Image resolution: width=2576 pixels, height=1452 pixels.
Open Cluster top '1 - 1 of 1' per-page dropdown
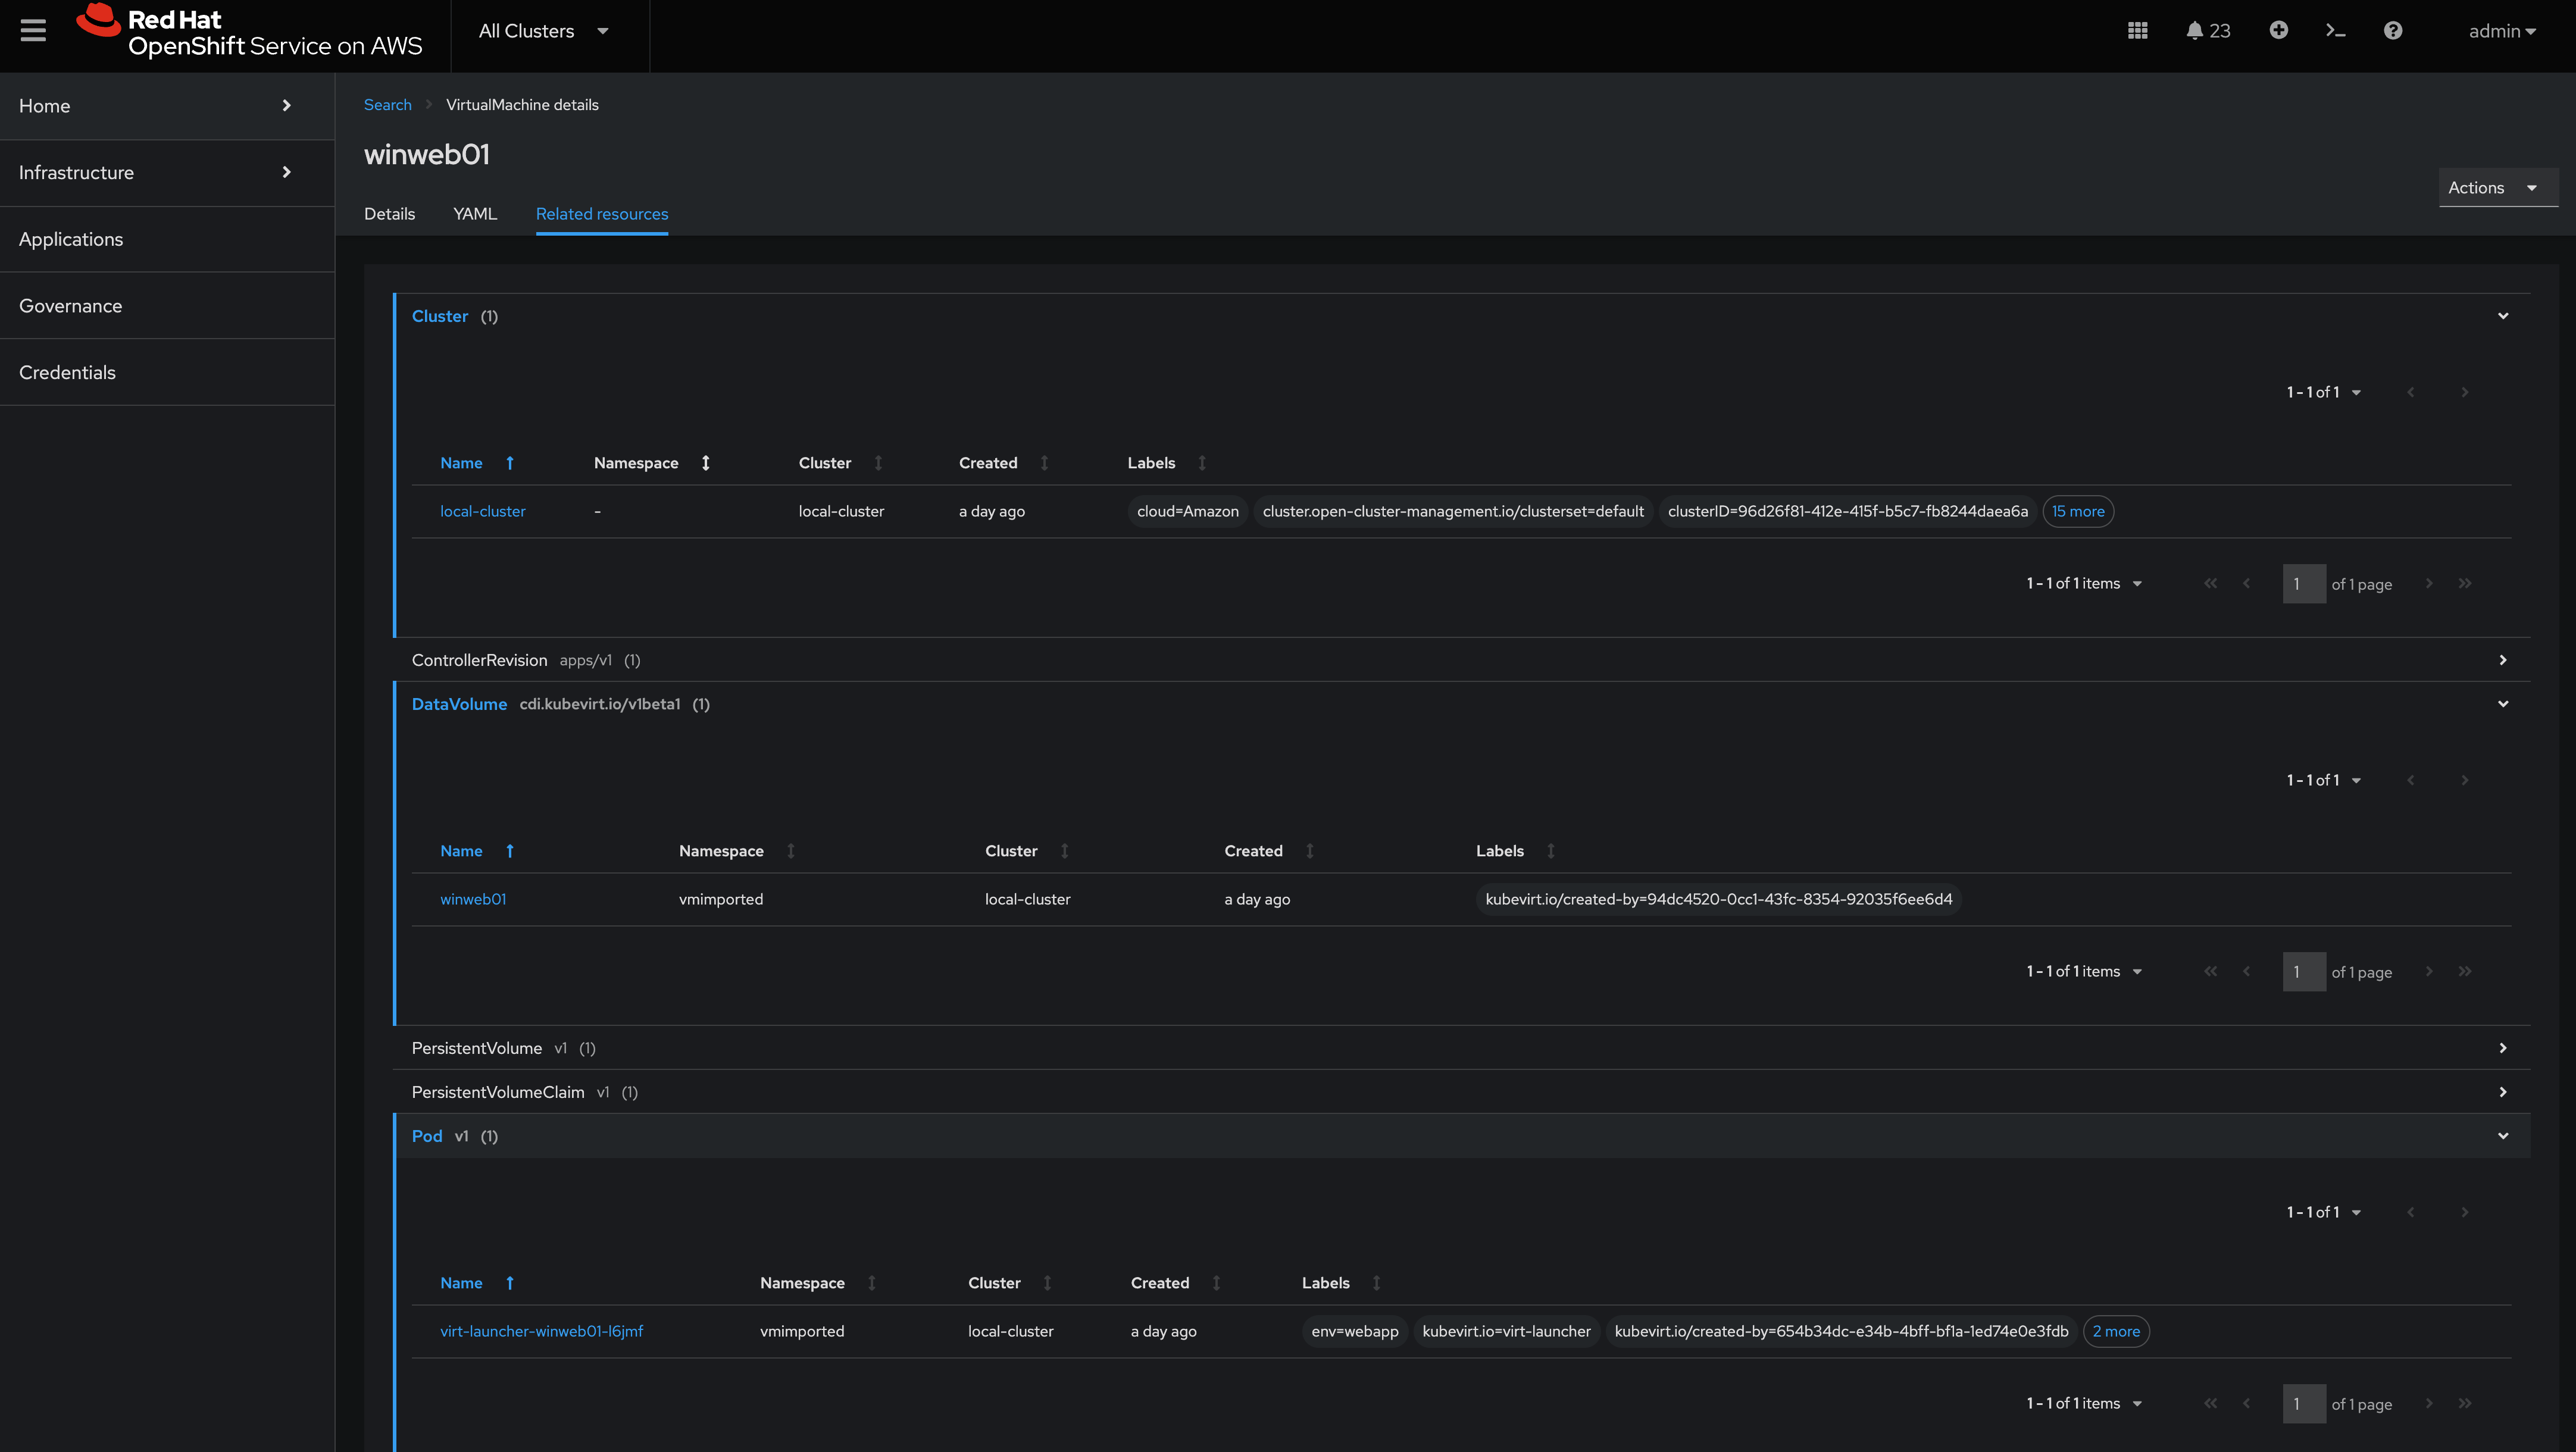[x=2323, y=392]
